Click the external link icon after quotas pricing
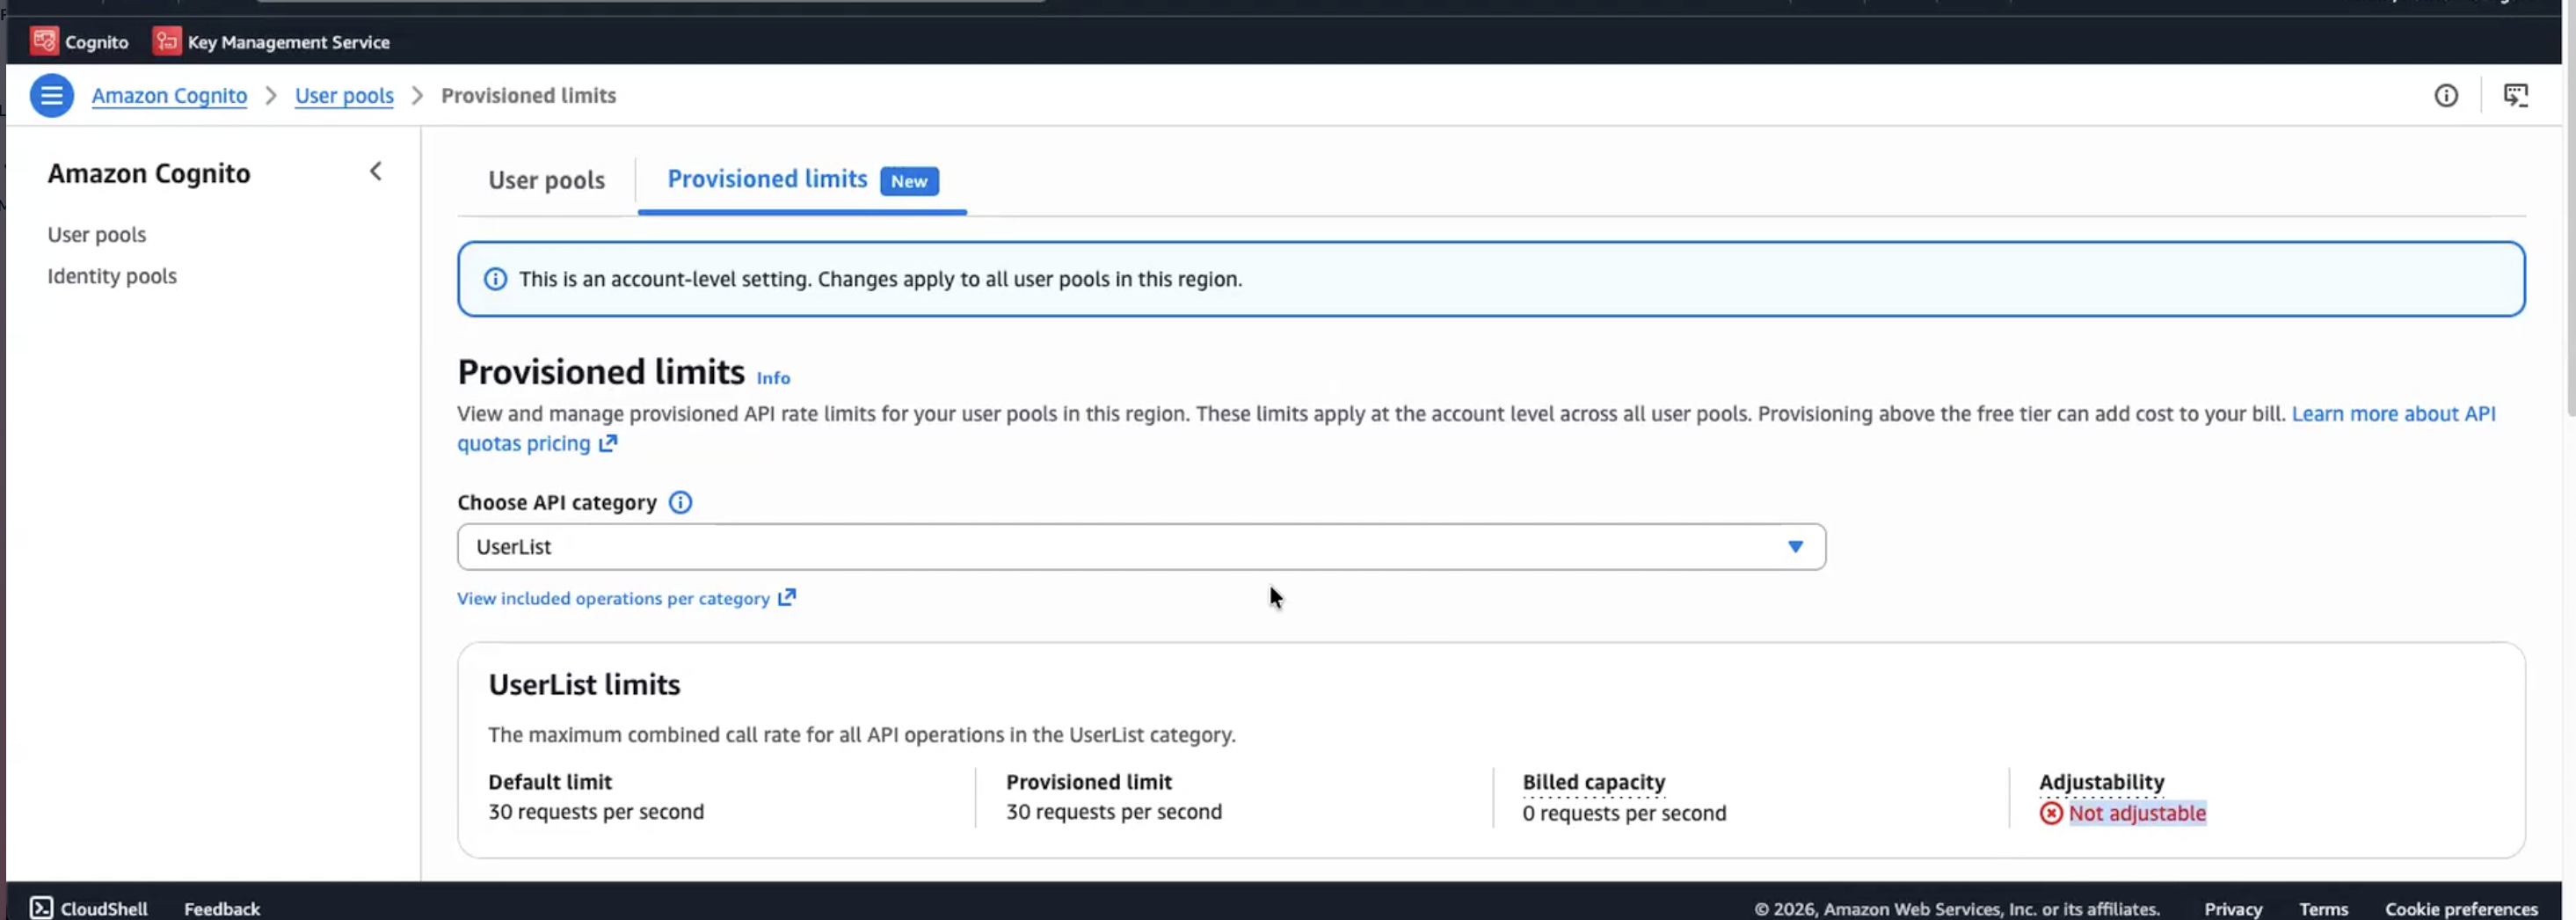Image resolution: width=2576 pixels, height=920 pixels. point(608,444)
